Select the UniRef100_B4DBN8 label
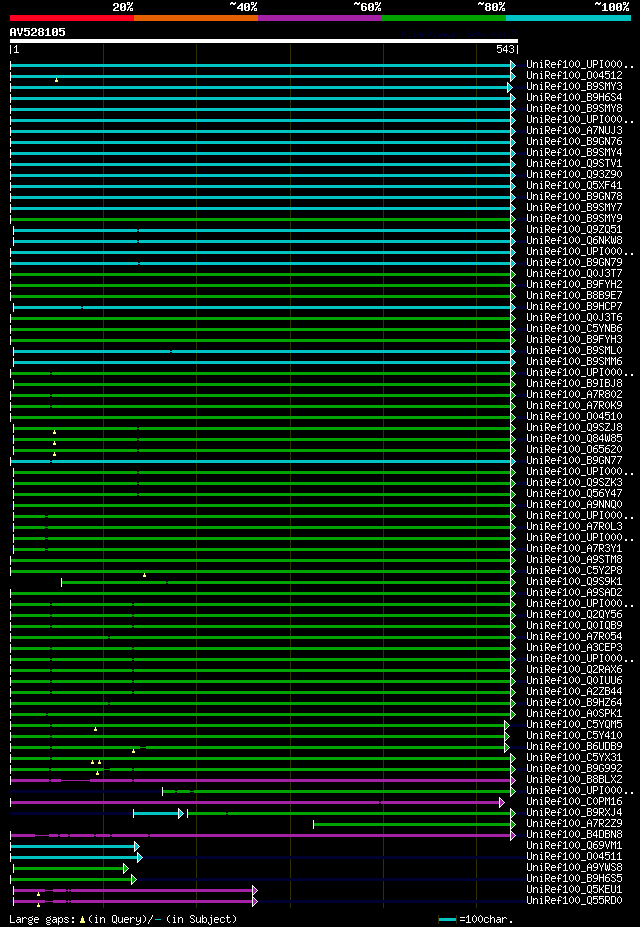The width and height of the screenshot is (640, 927). click(x=574, y=835)
